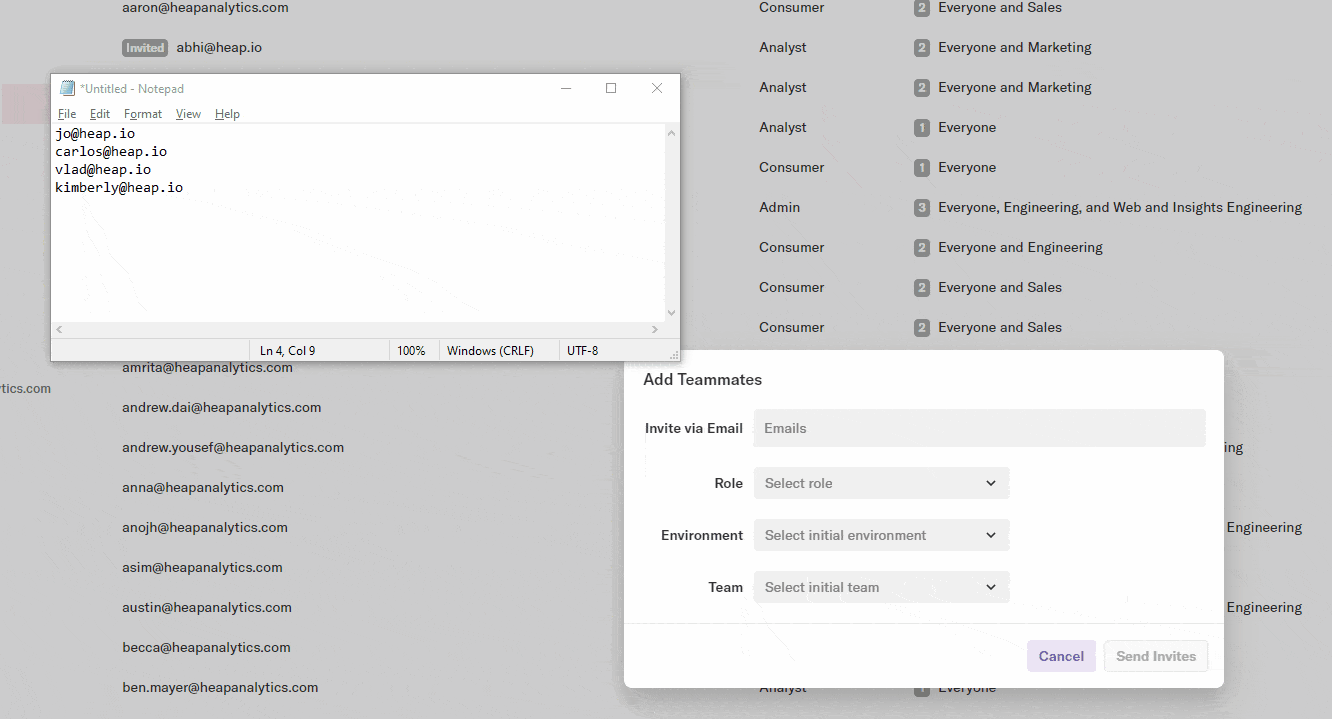
Task: Maximize the Notepad window
Action: (x=611, y=88)
